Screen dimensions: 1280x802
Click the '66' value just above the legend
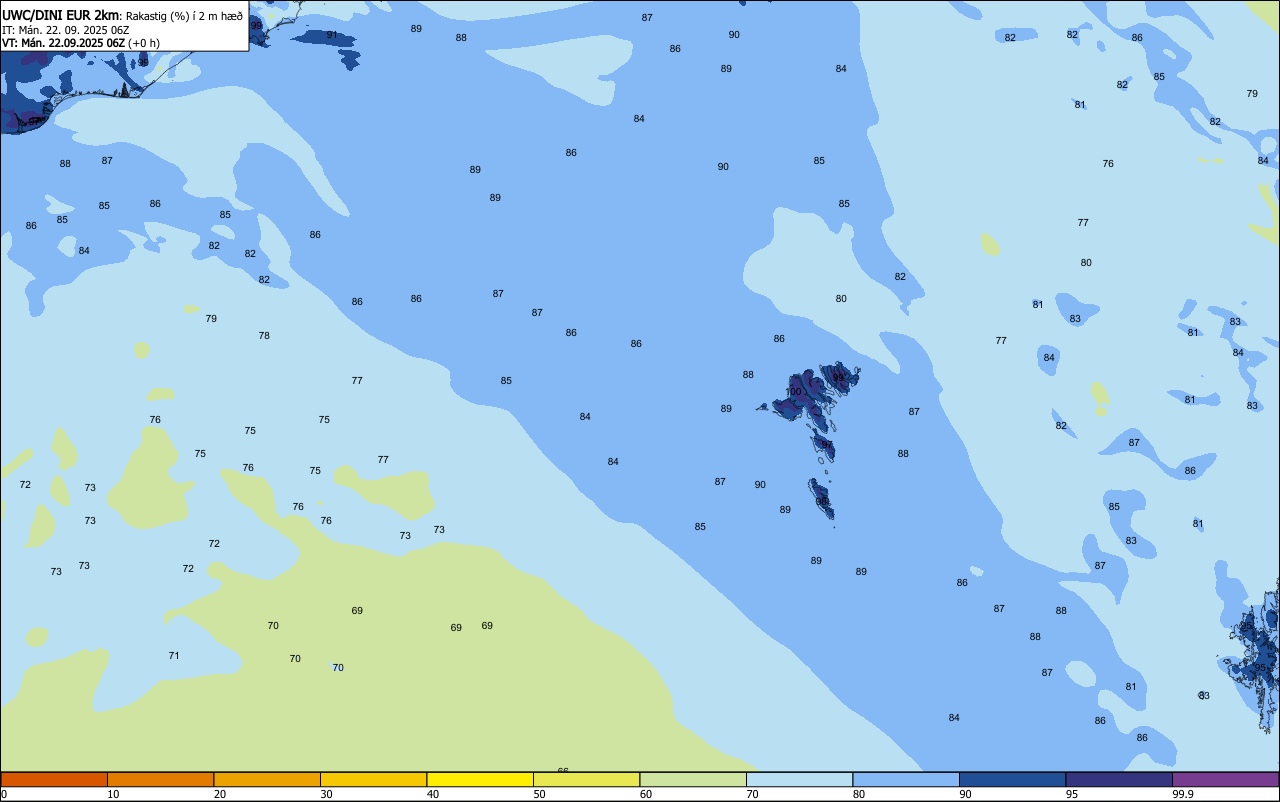tap(563, 770)
